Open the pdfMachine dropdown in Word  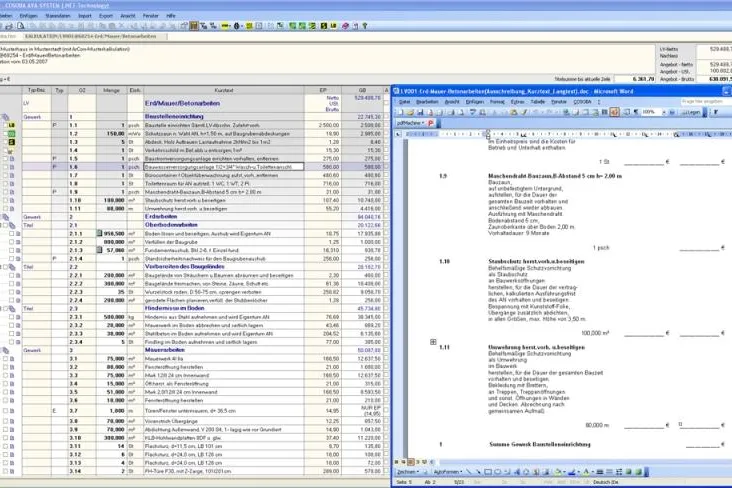click(423, 123)
